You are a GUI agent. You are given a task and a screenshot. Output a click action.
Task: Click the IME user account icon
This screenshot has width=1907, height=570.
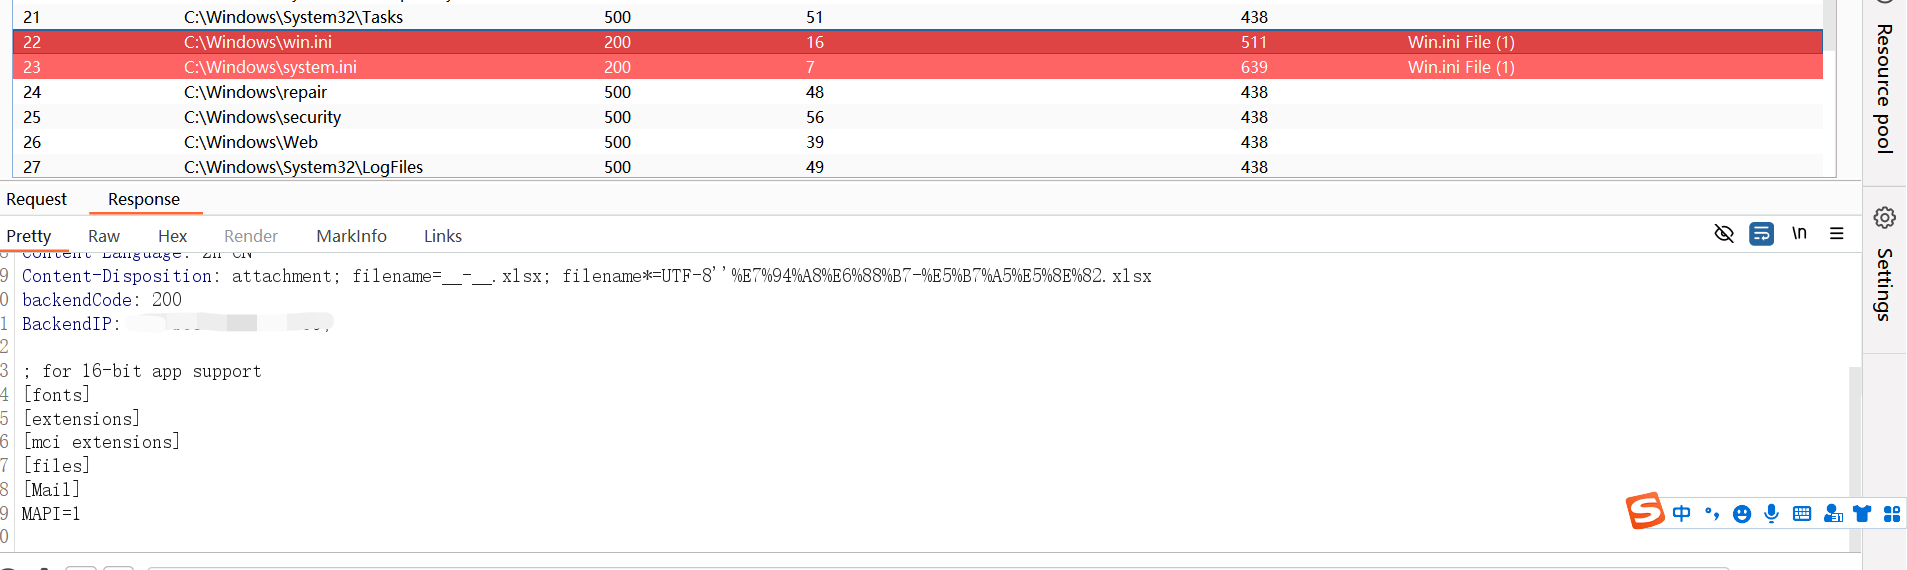(1832, 514)
